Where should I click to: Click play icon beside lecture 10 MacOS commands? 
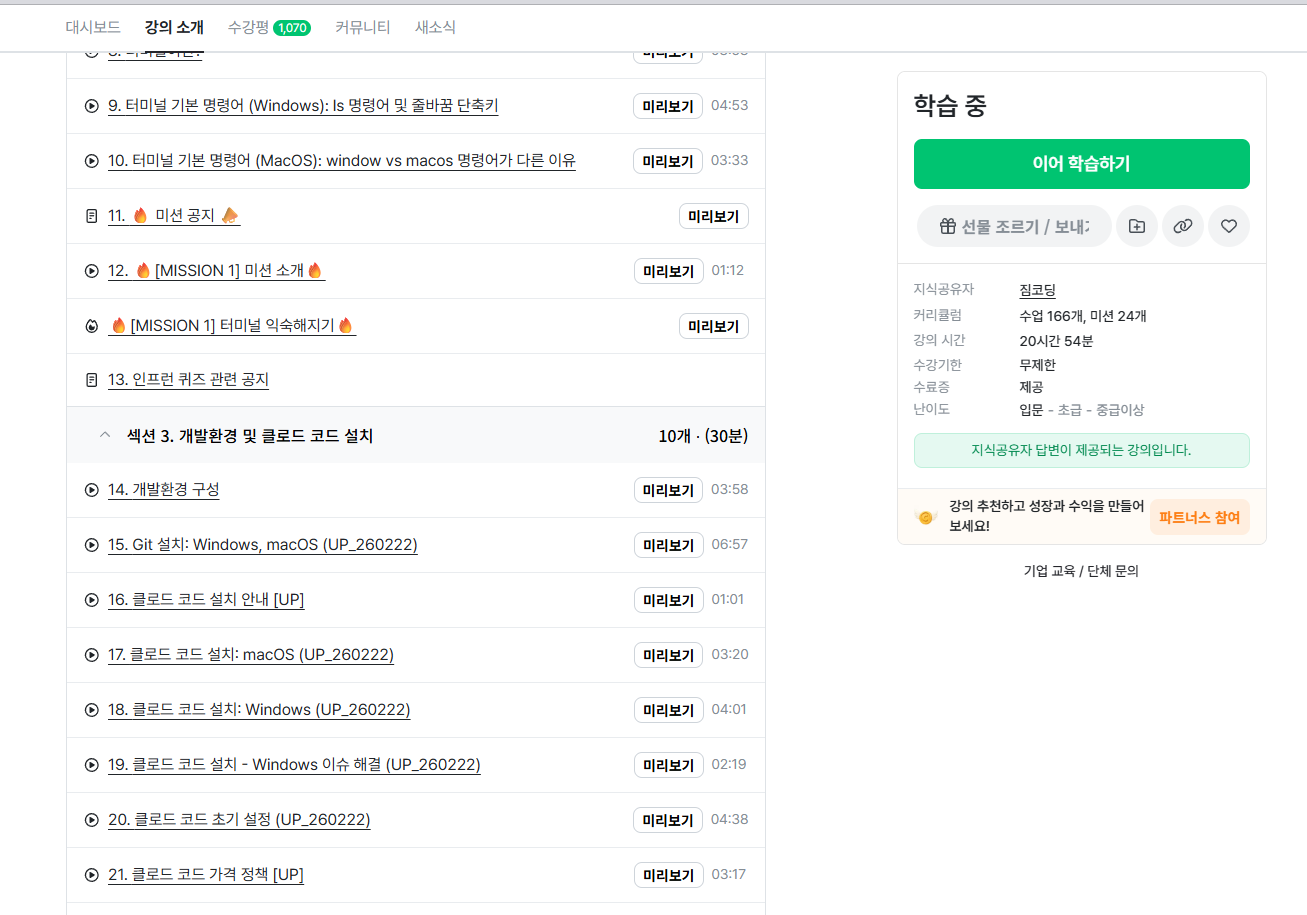coord(92,161)
